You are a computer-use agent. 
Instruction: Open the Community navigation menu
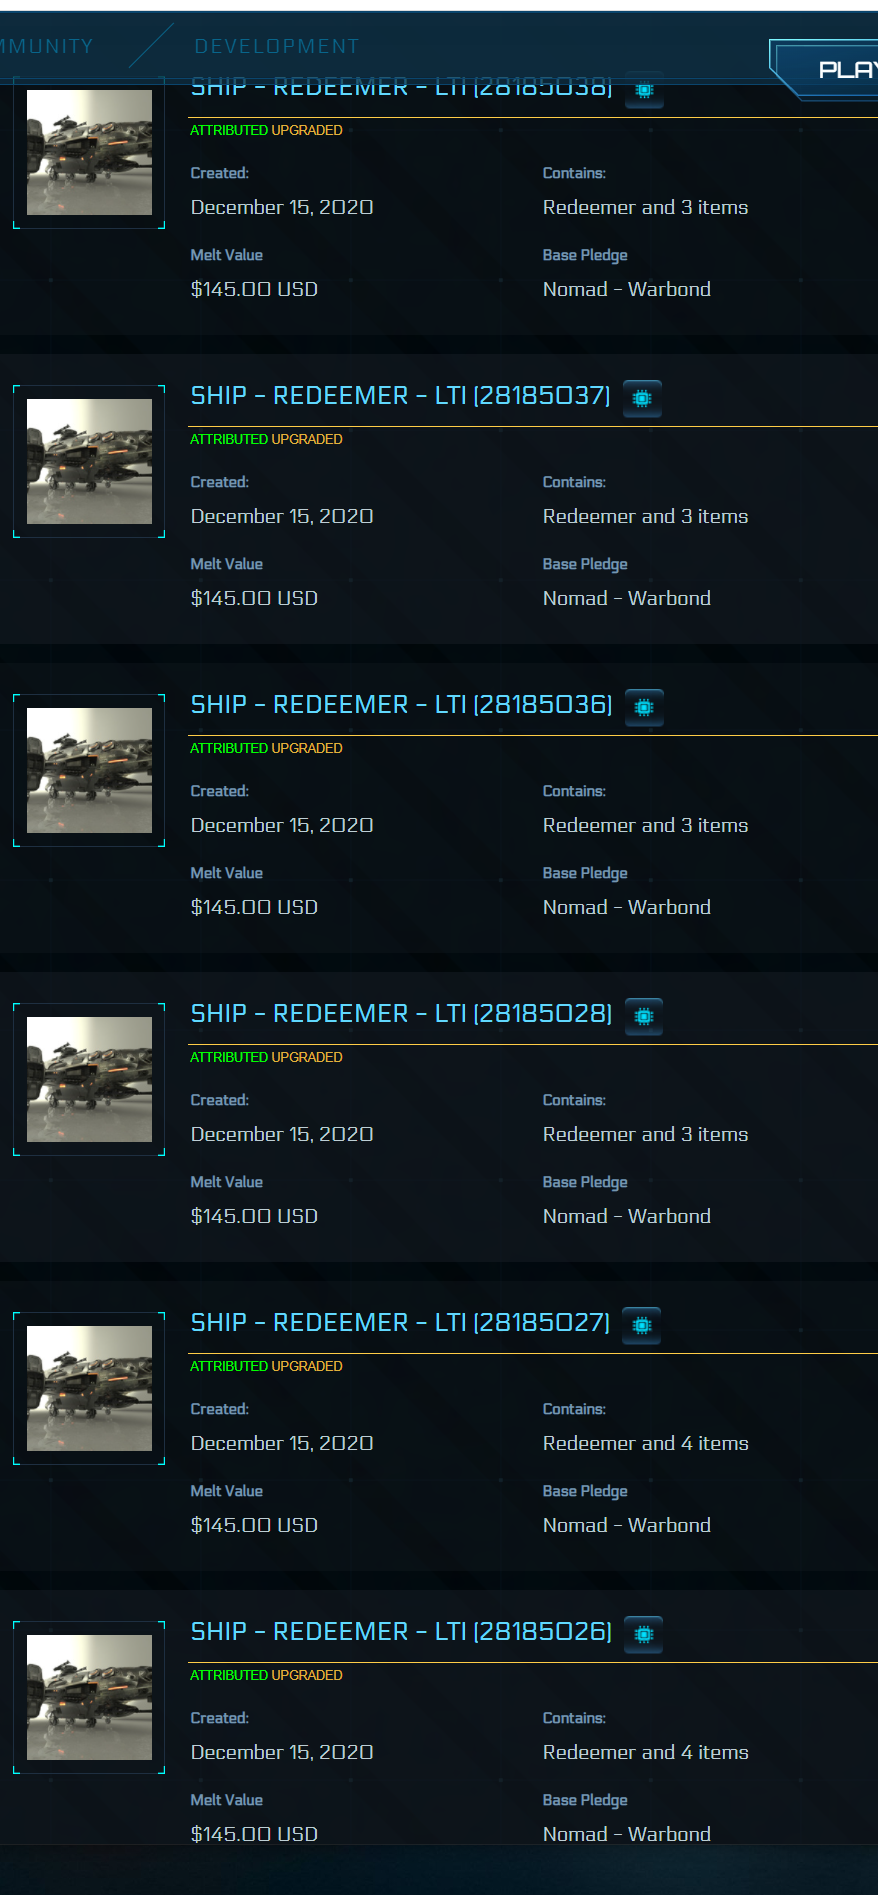[x=46, y=46]
